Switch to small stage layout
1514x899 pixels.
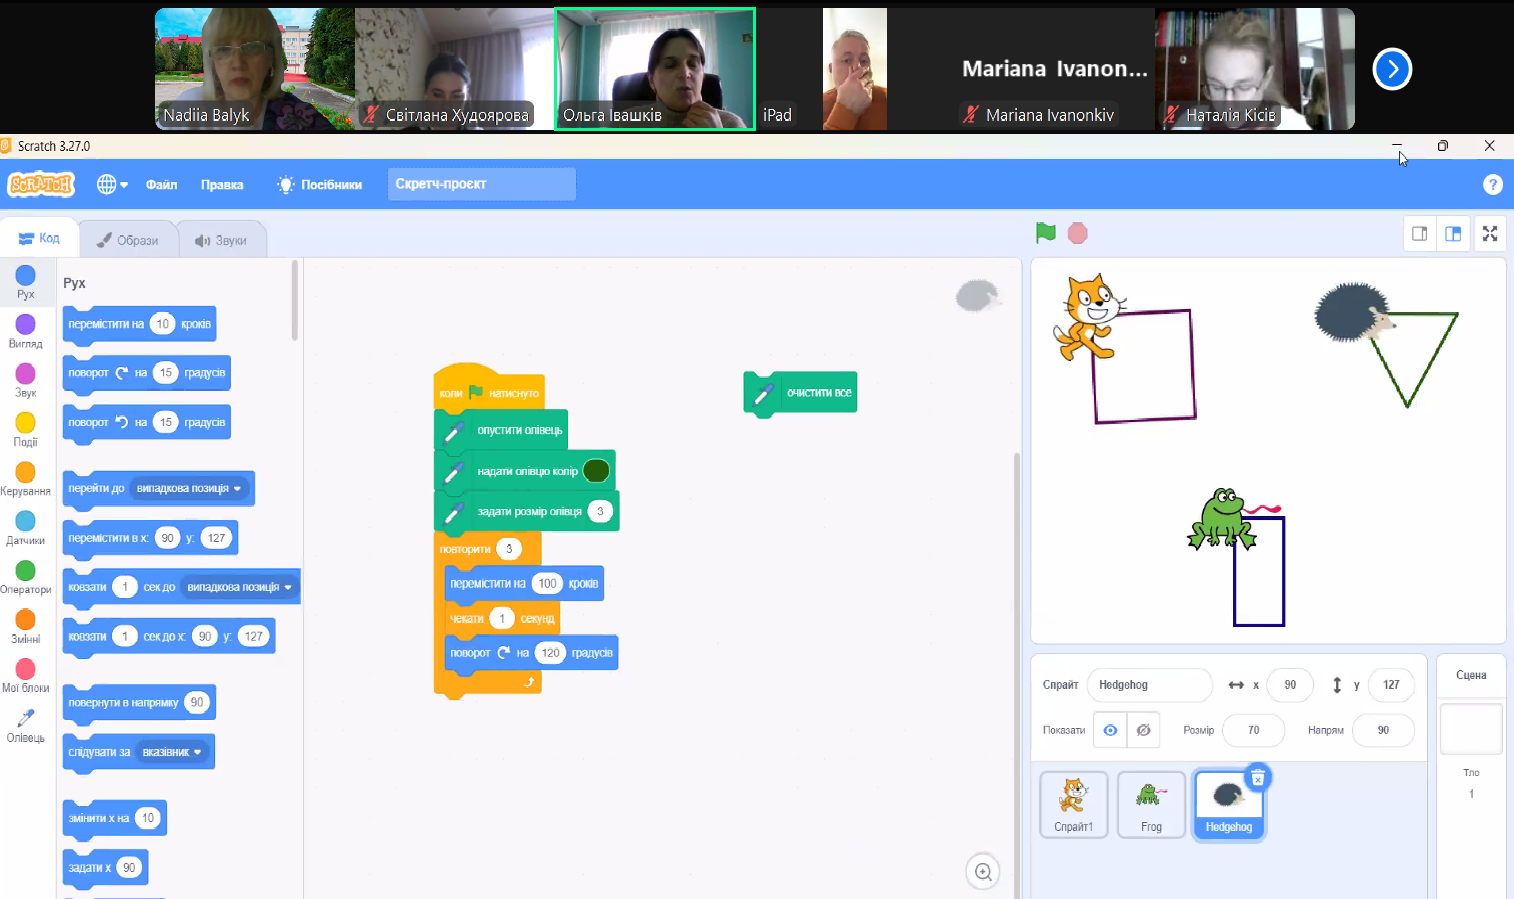[x=1419, y=234]
